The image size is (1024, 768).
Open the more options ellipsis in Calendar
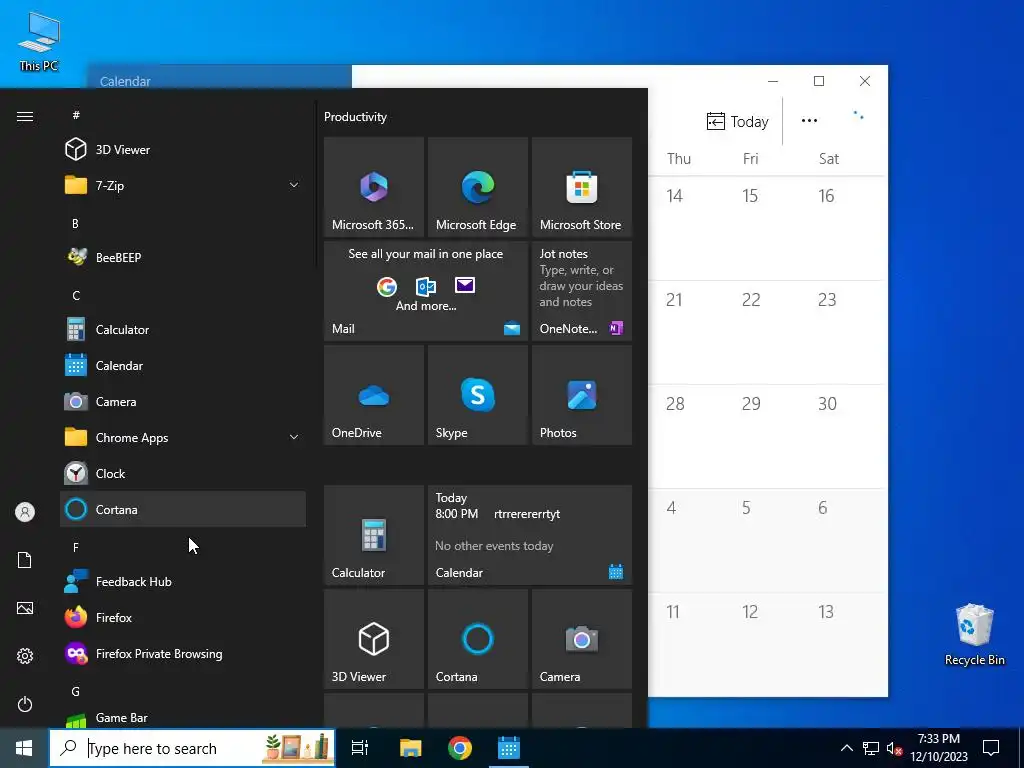coord(809,121)
